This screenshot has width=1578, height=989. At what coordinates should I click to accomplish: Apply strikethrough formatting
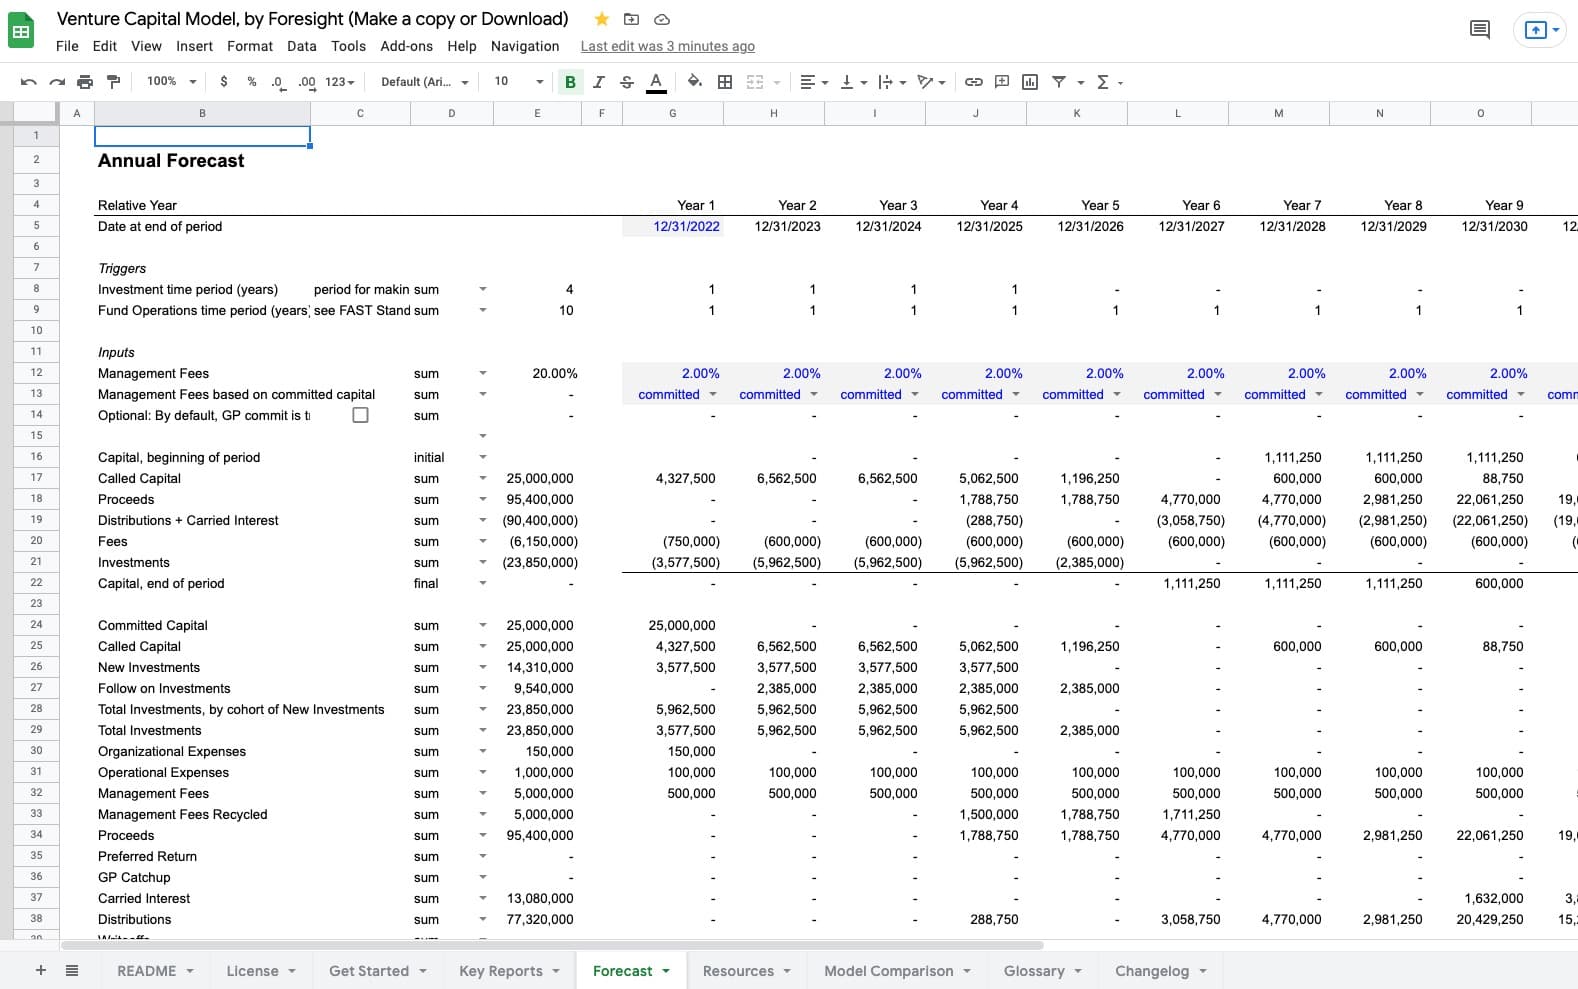click(627, 82)
